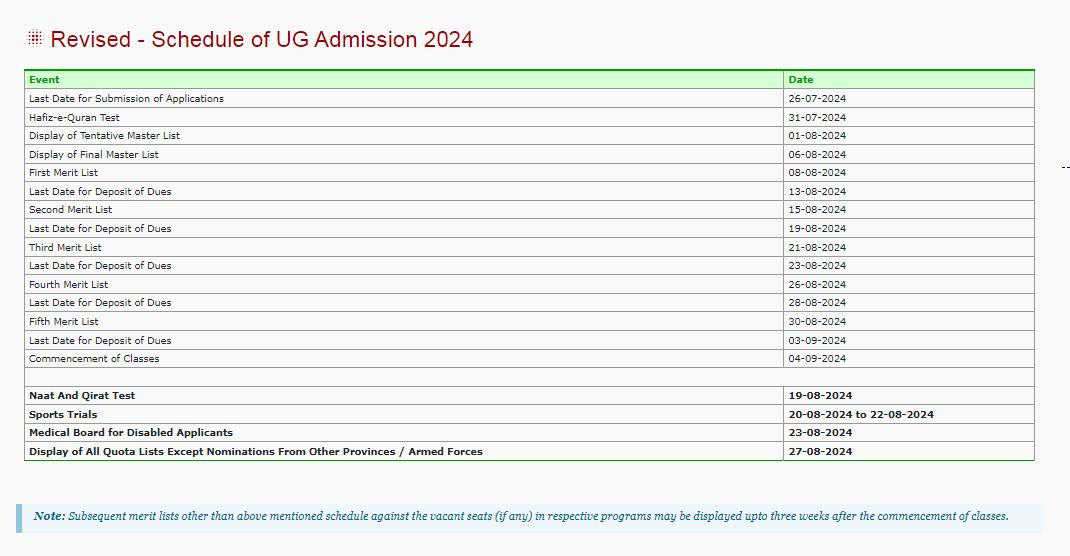Click the dotted icon beside the Revised heading

[35, 38]
